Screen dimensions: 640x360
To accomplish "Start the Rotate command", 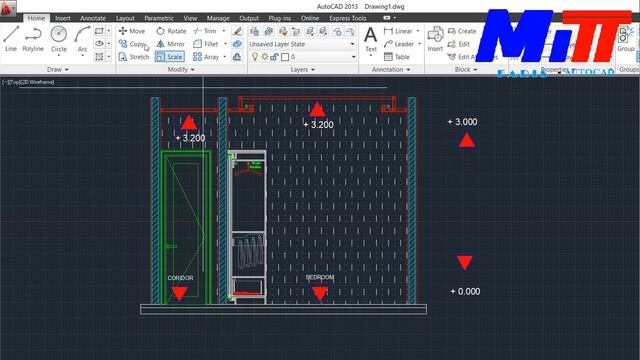I will click(x=171, y=31).
